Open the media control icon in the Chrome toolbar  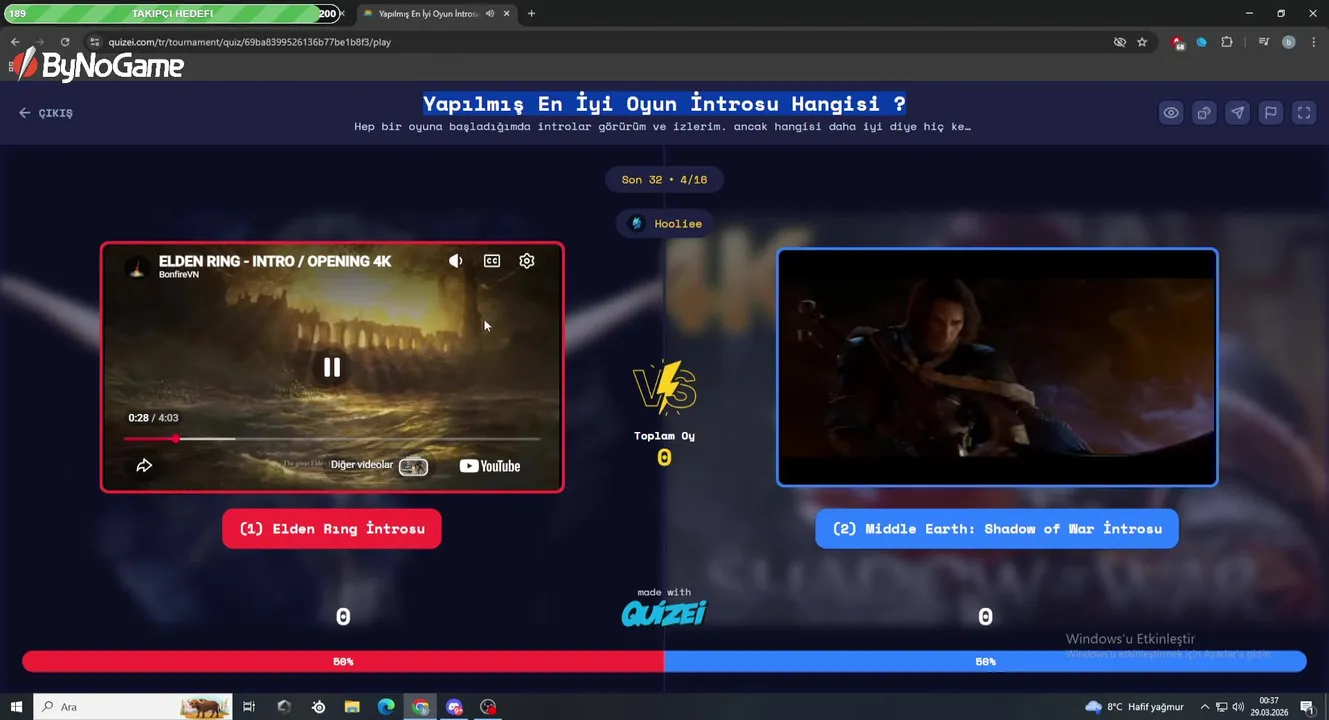tap(1264, 42)
